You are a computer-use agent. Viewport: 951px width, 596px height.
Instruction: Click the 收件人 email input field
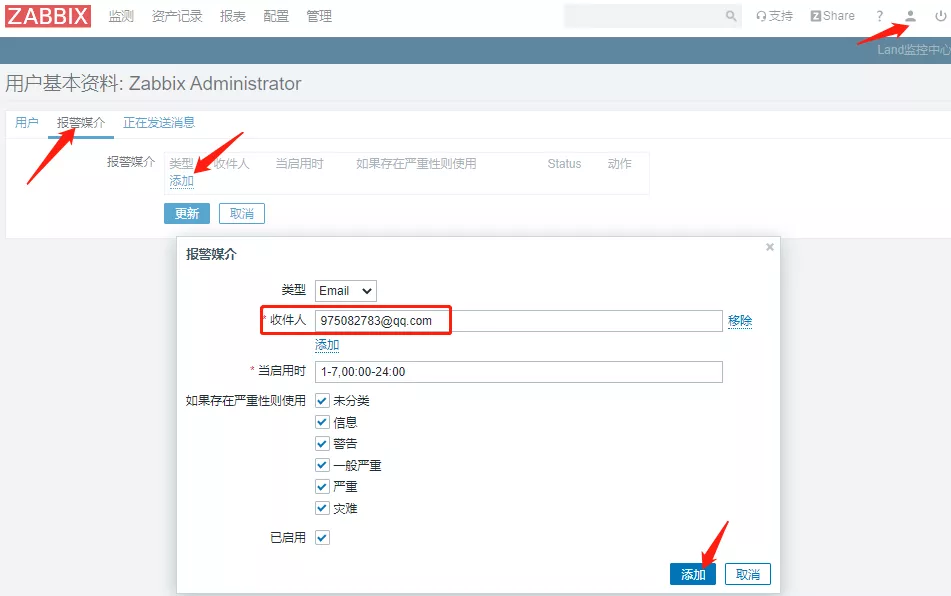[x=518, y=321]
